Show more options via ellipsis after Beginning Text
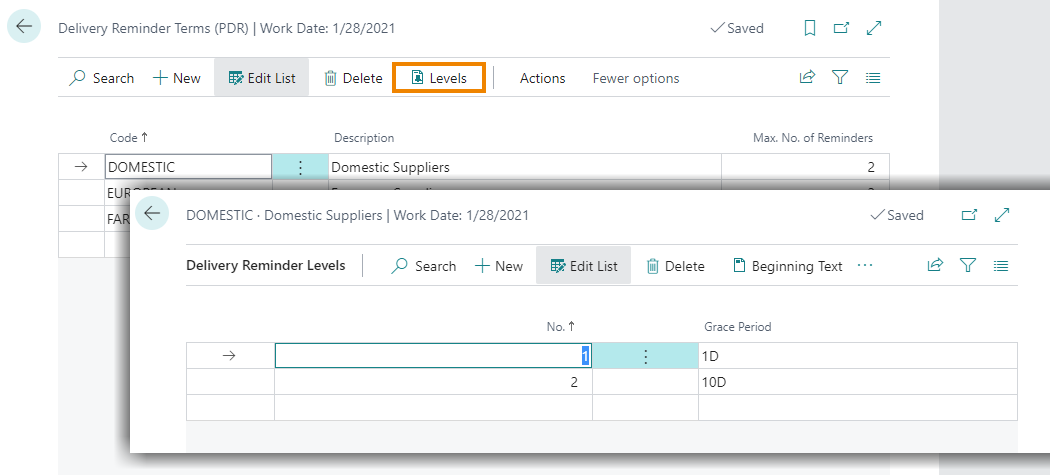 [x=865, y=266]
